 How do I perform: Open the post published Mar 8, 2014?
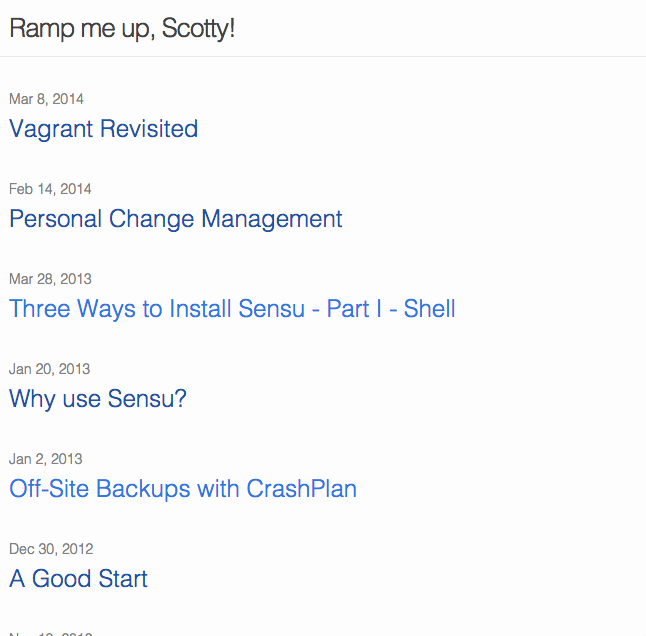pos(103,129)
